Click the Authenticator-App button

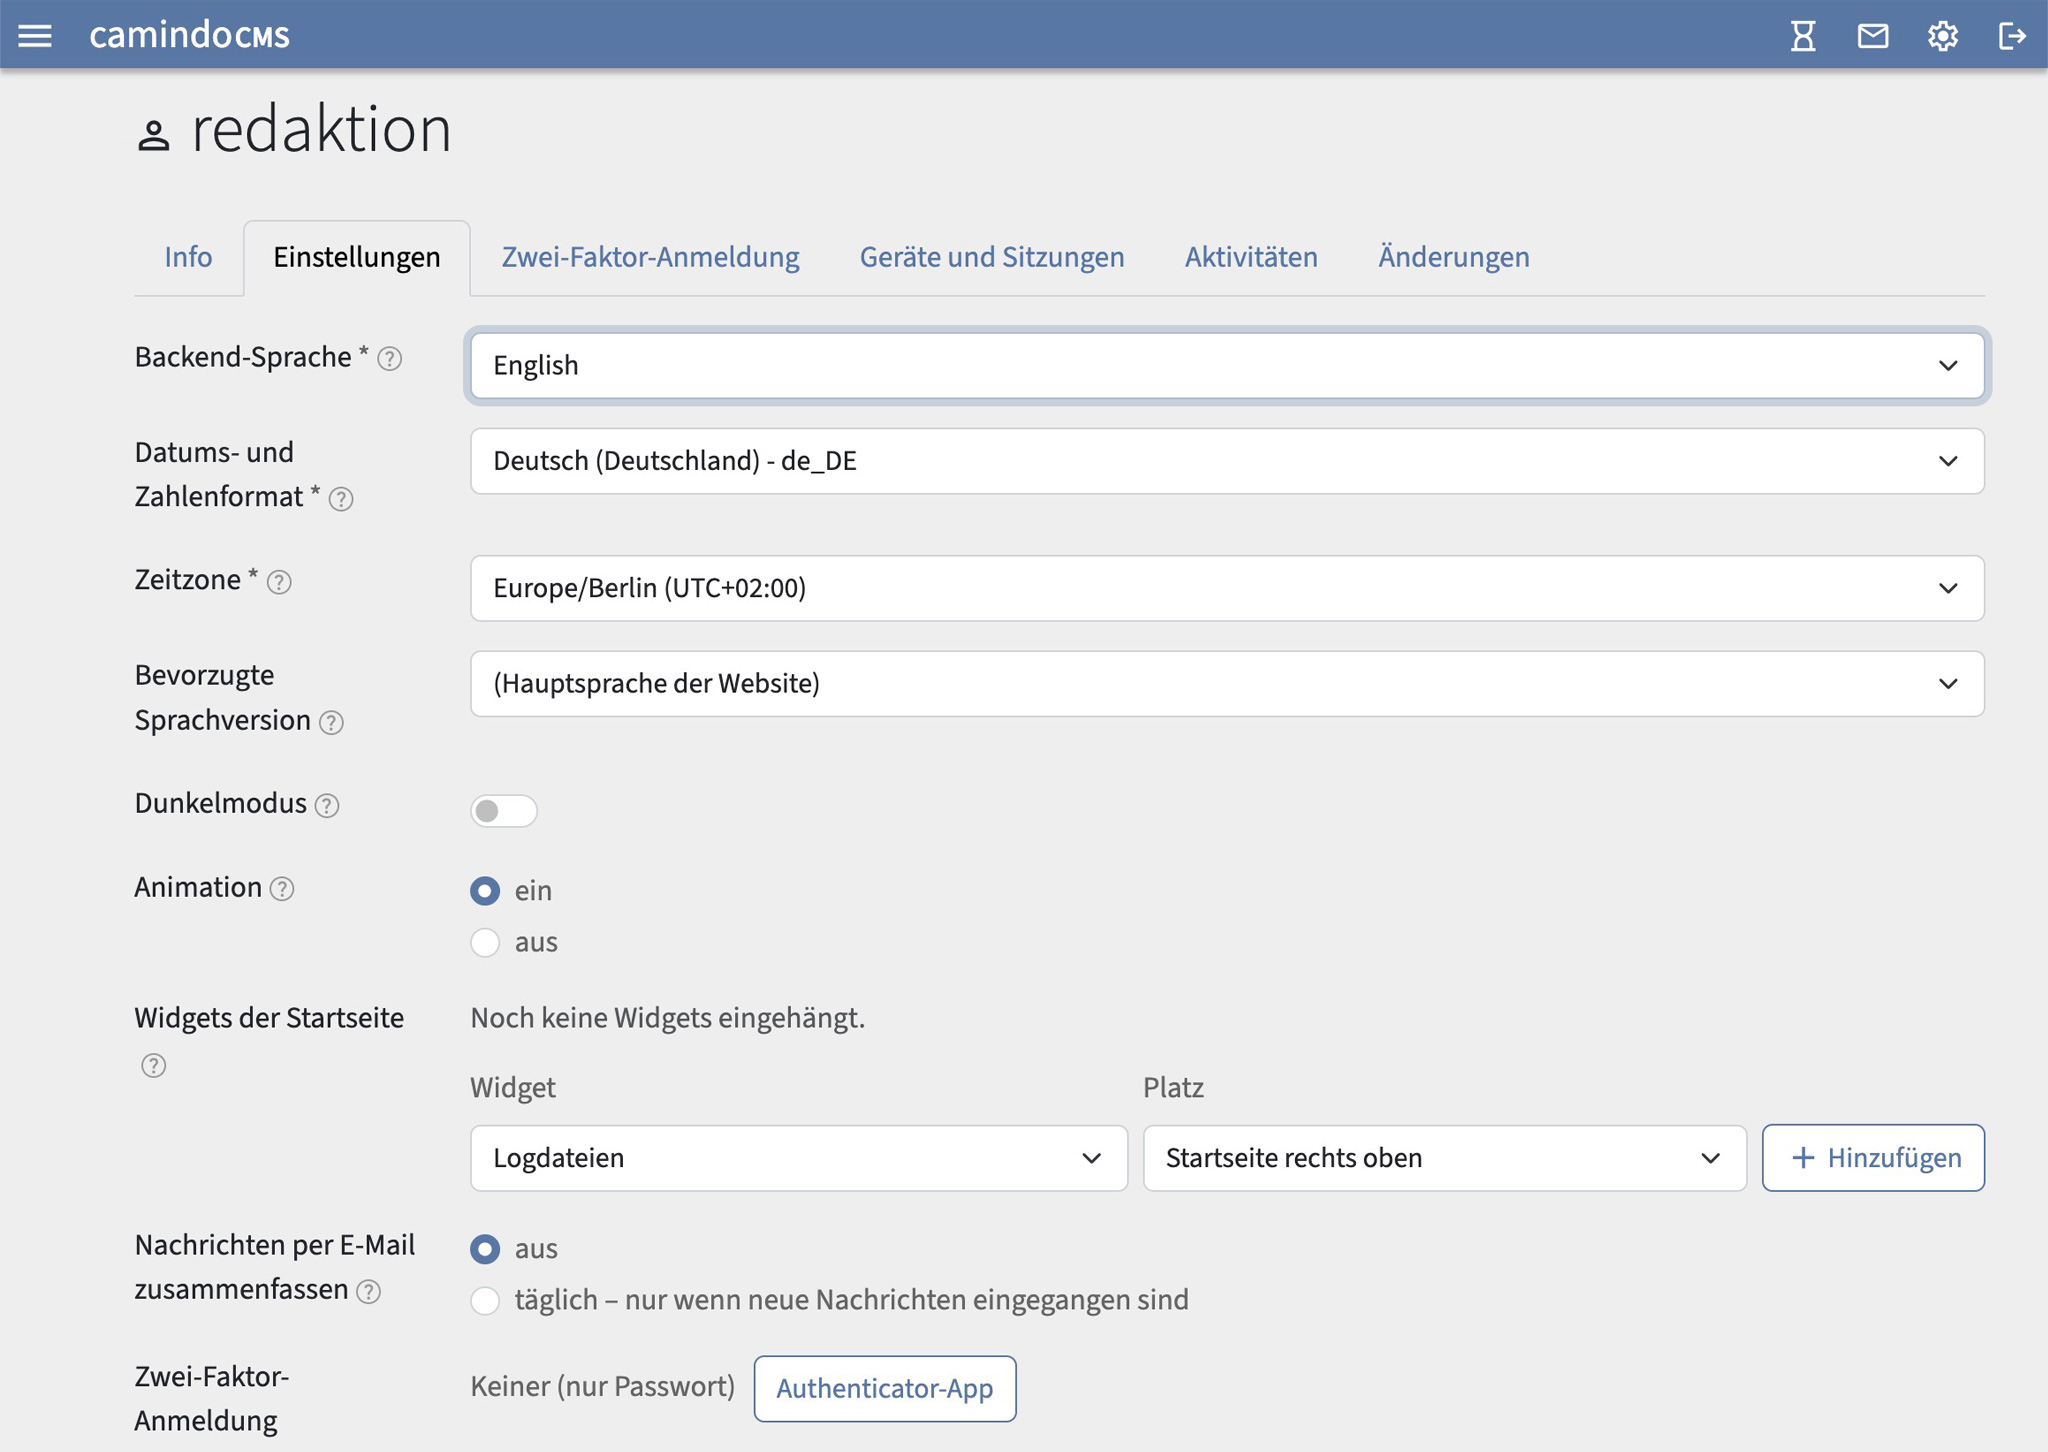885,1388
